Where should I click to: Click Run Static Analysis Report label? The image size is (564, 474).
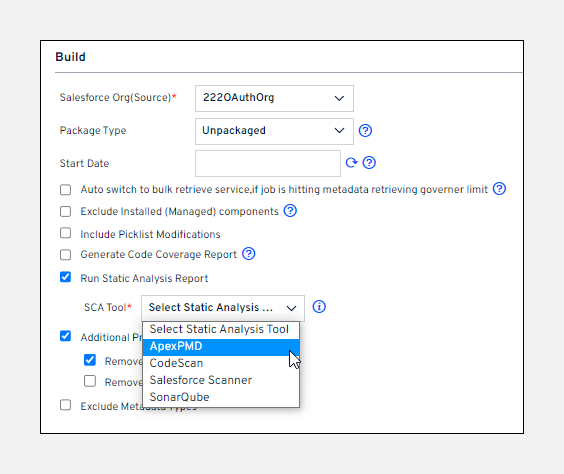[144, 278]
